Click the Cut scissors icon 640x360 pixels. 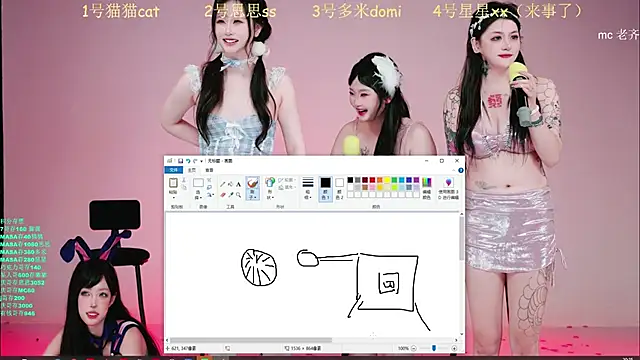[184, 180]
